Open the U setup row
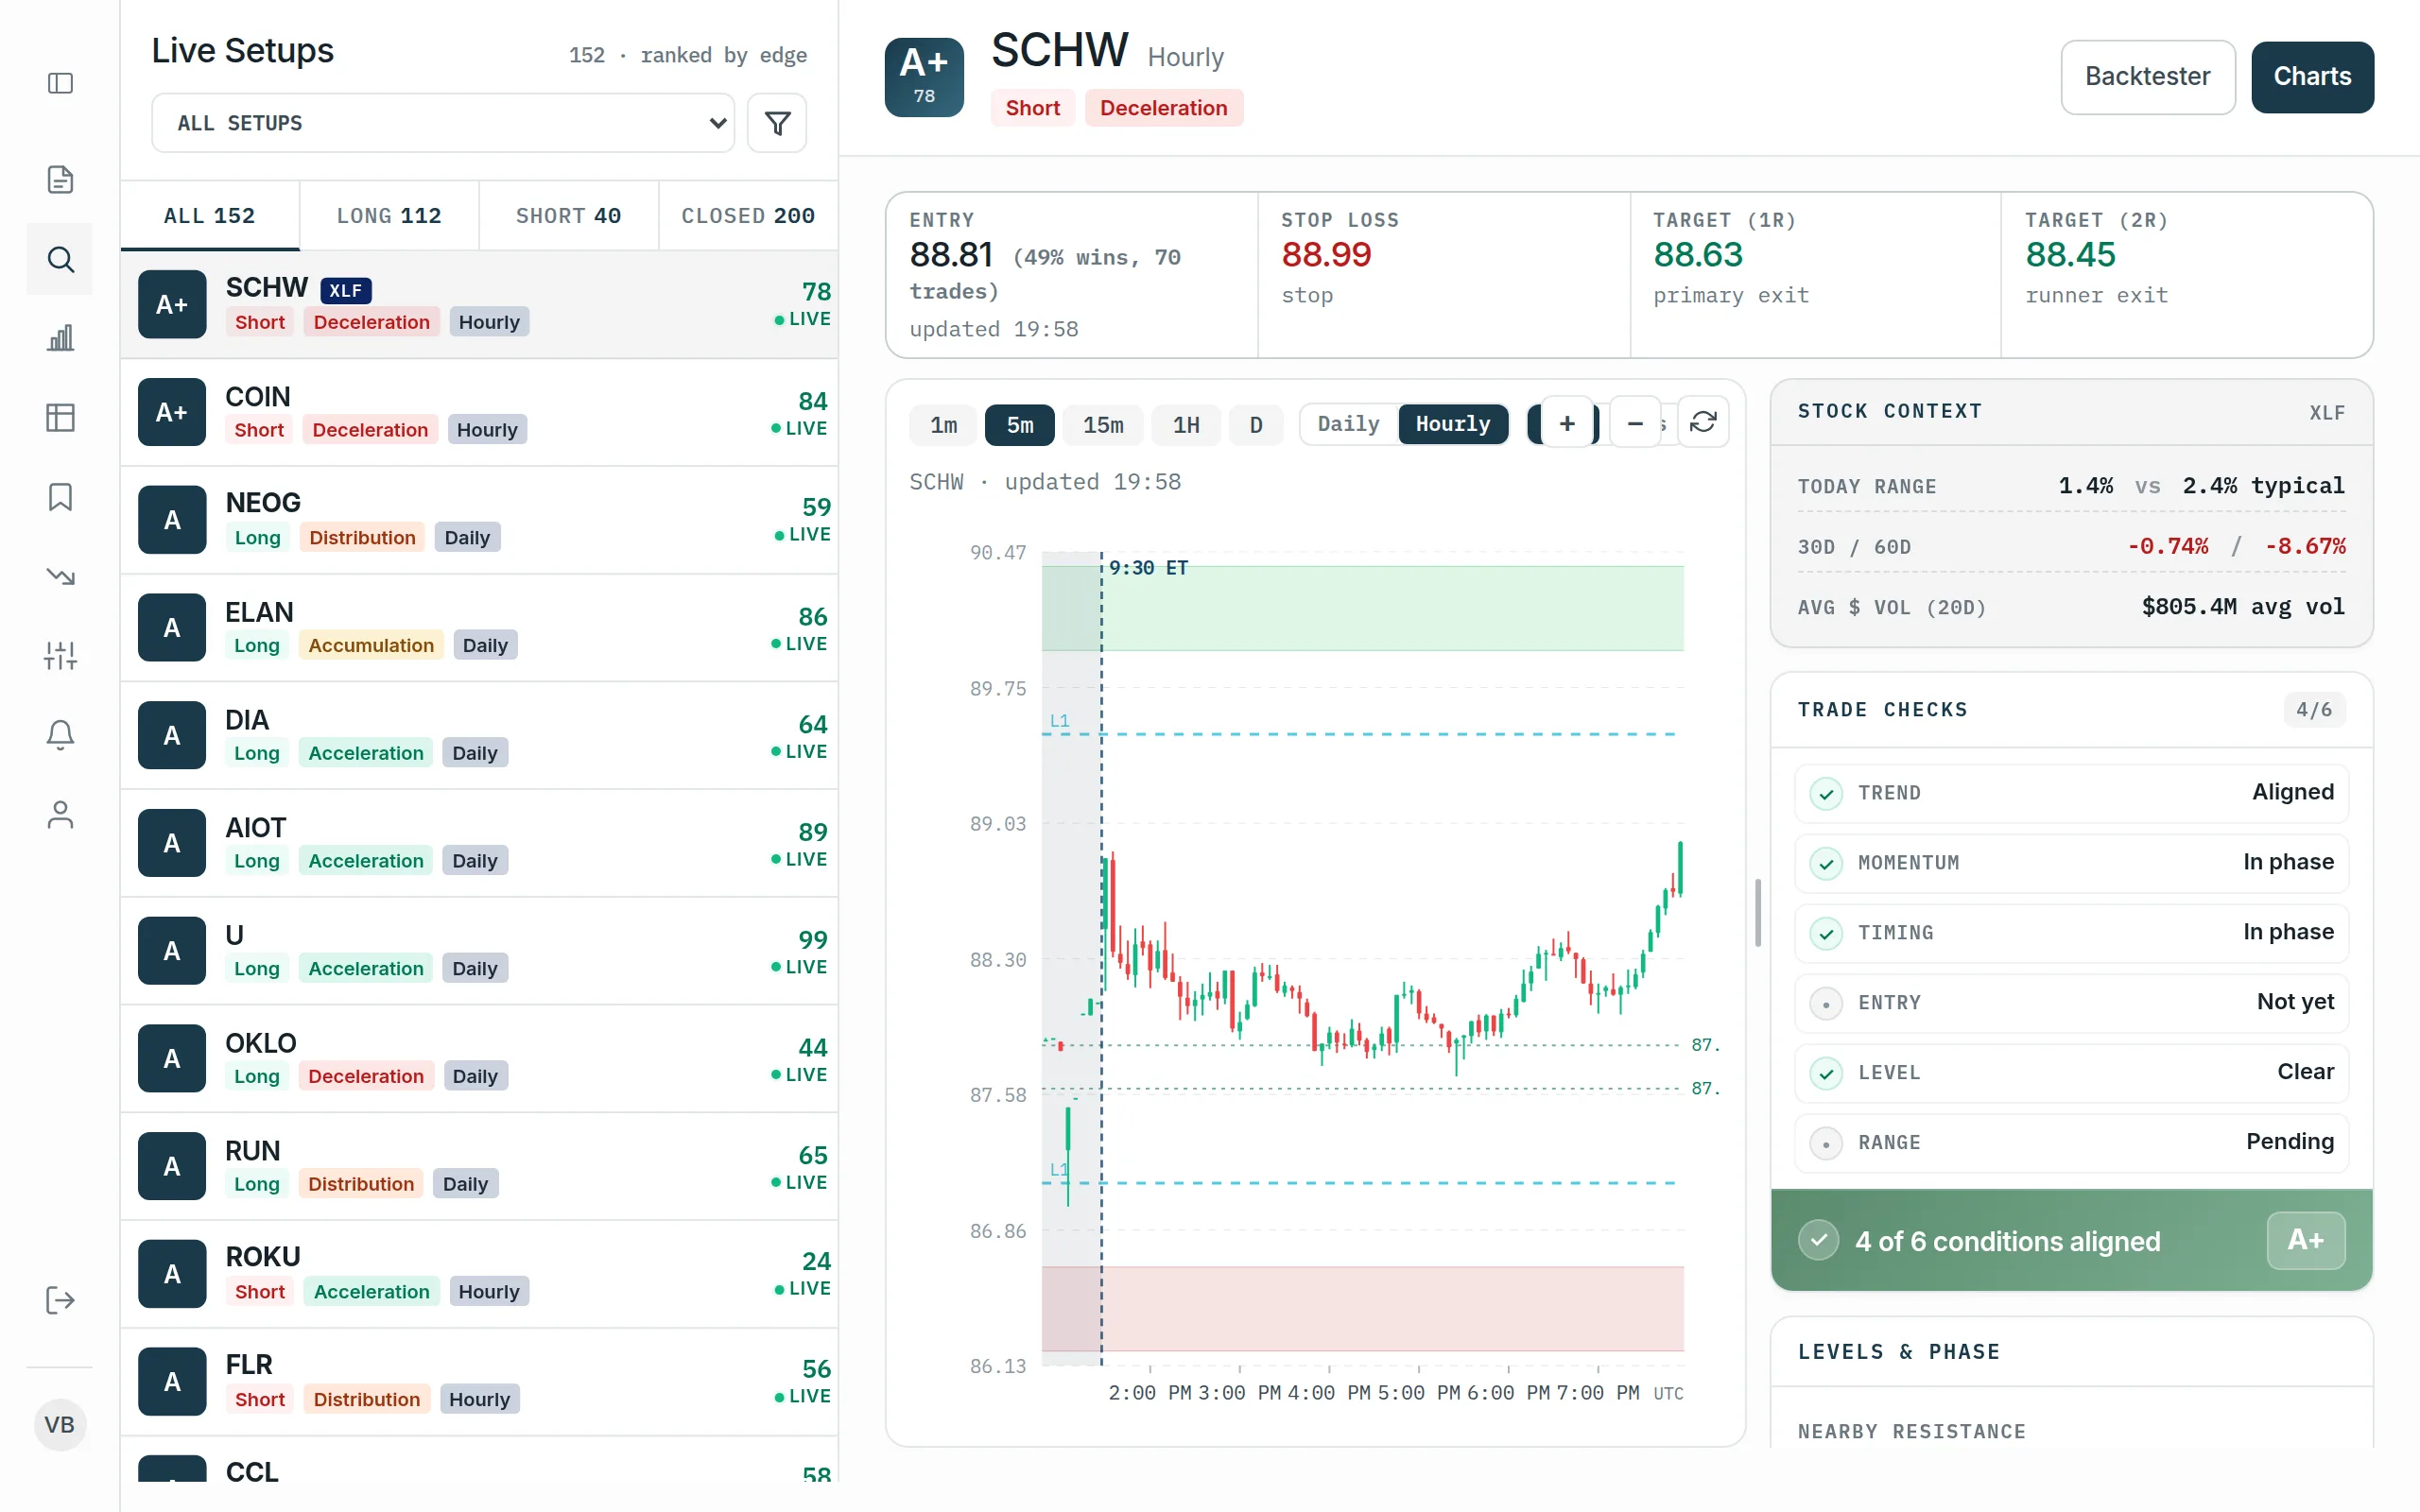Image resolution: width=2420 pixels, height=1512 pixels. [479, 951]
